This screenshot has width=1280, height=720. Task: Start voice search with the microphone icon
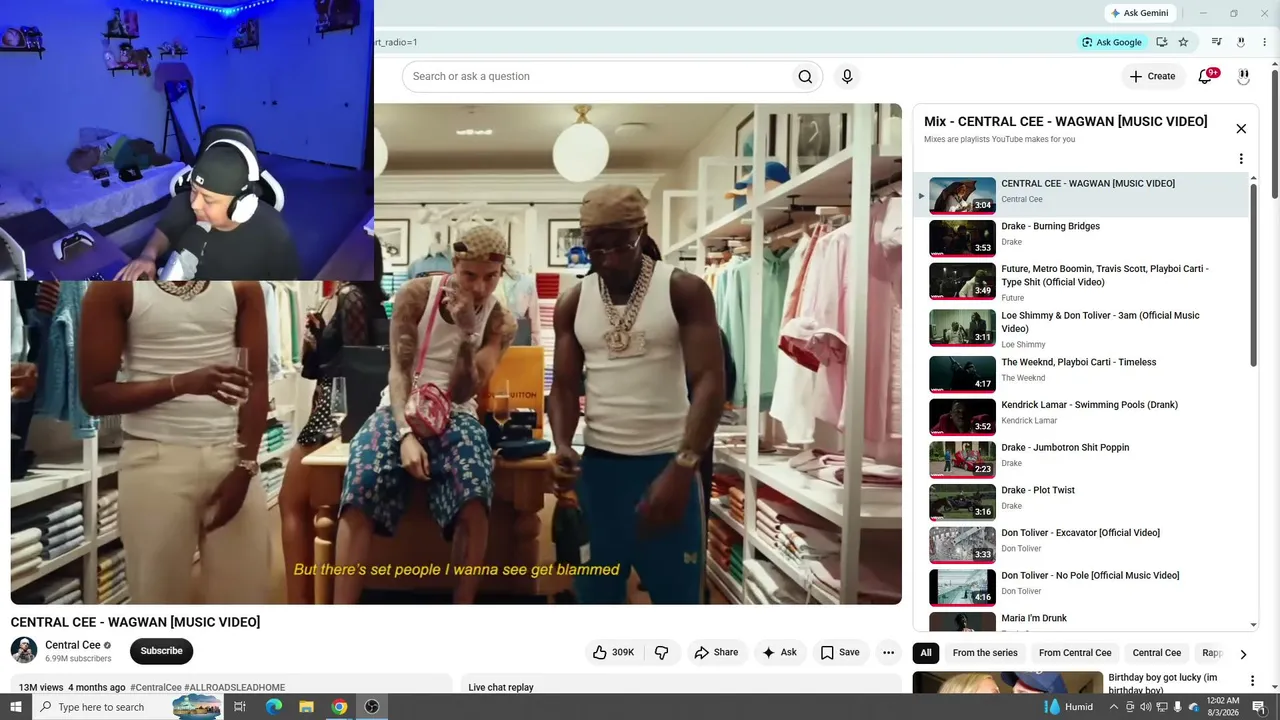847,77
